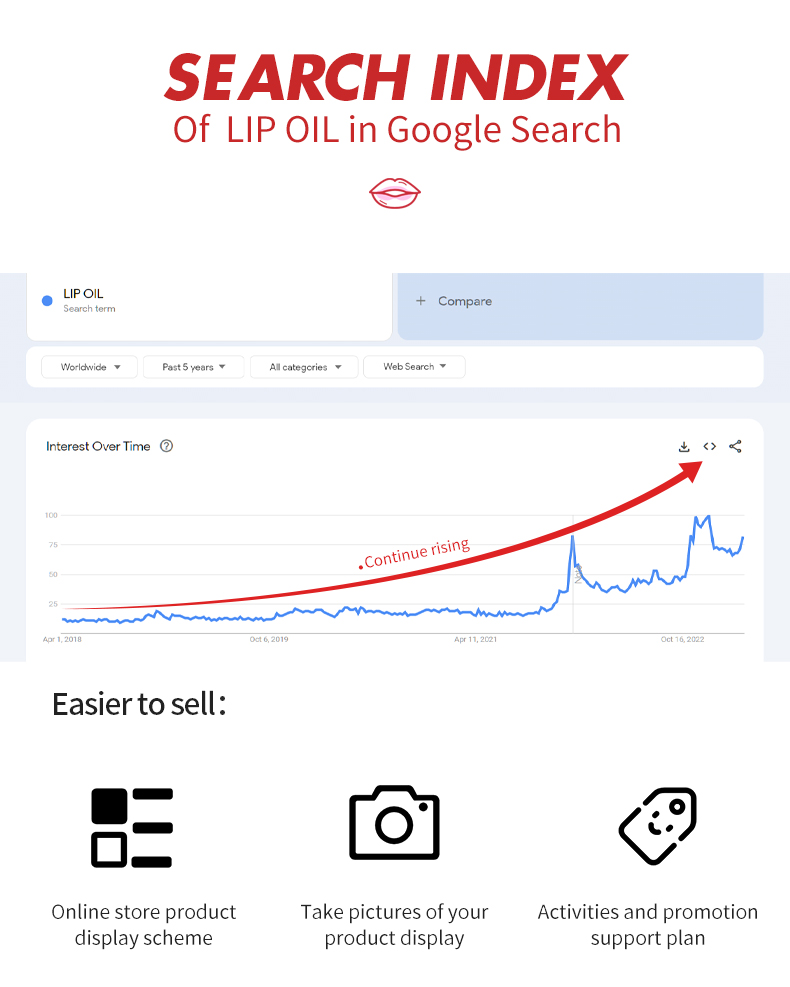Click the red lips icon
Image resolution: width=790 pixels, height=987 pixels.
[x=395, y=193]
